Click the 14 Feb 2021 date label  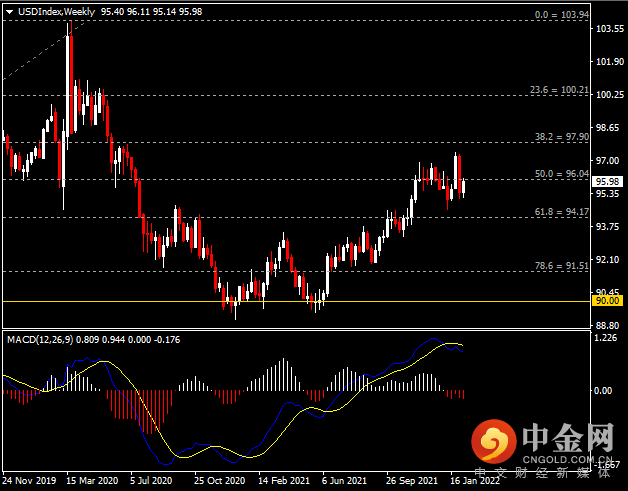284,481
